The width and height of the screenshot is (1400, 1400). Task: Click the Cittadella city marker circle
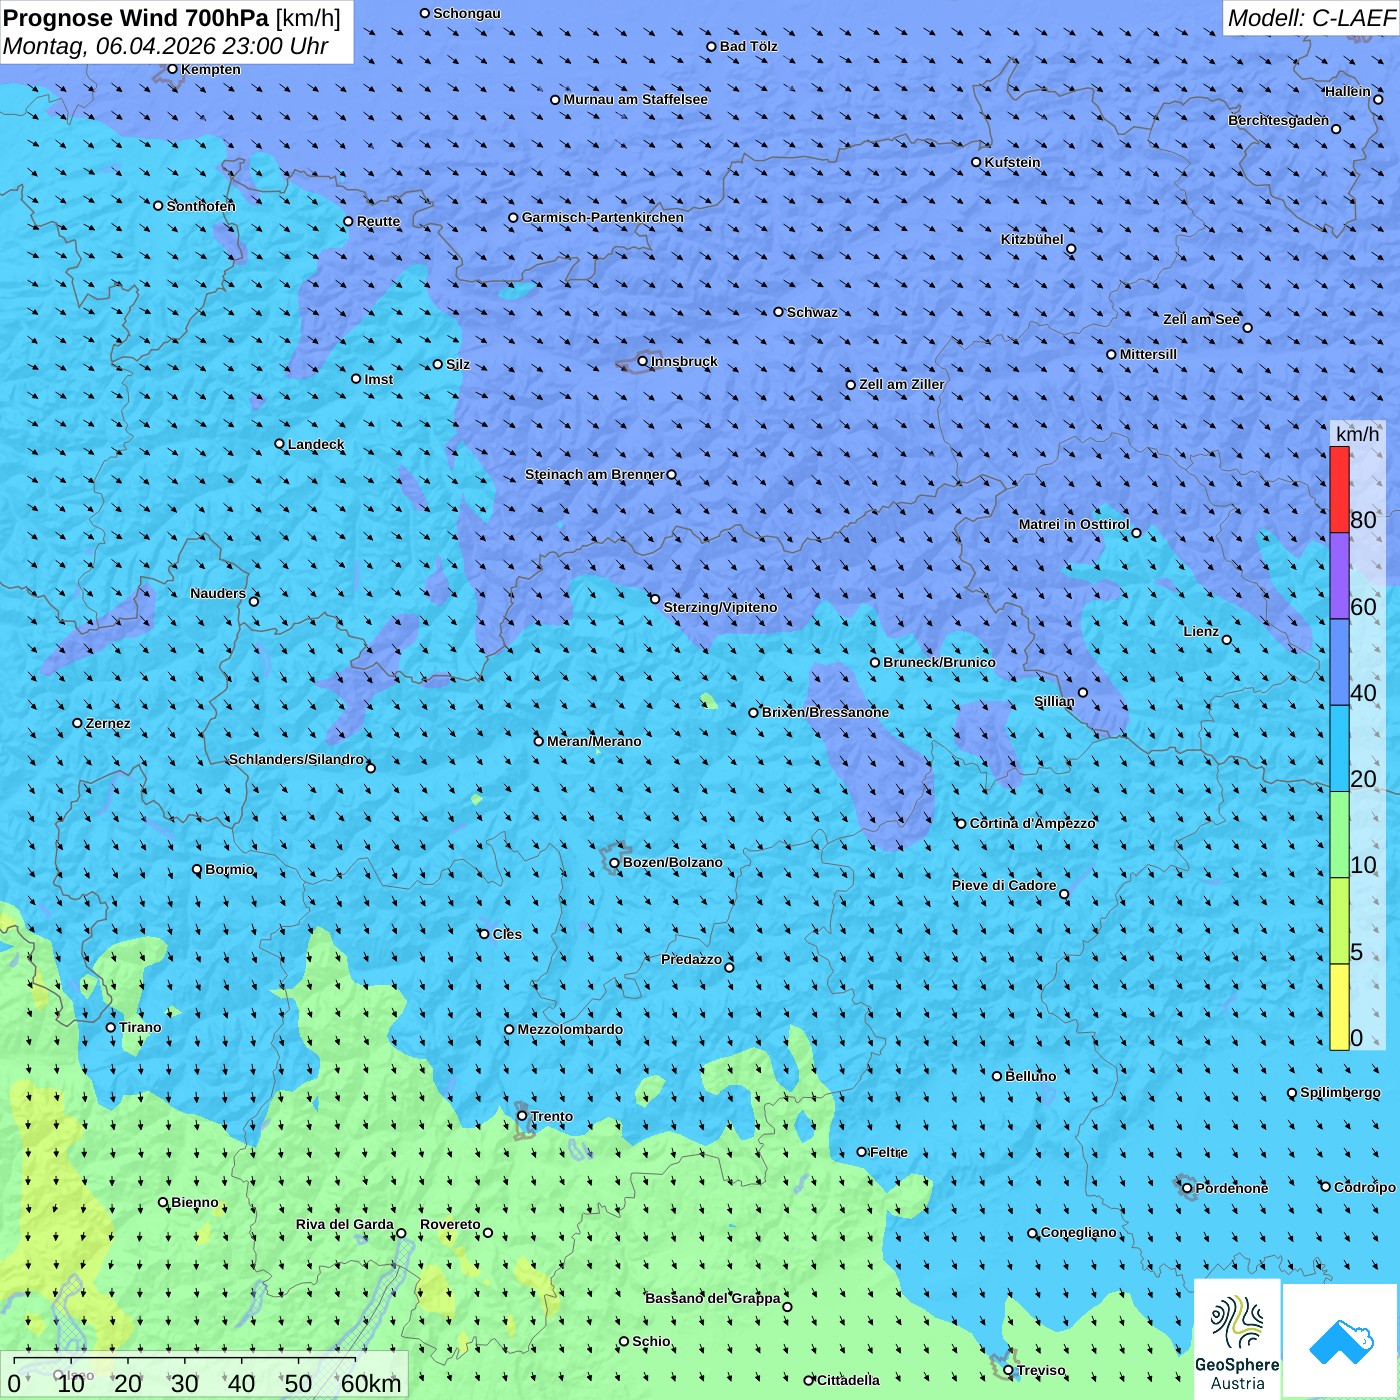coord(809,1380)
